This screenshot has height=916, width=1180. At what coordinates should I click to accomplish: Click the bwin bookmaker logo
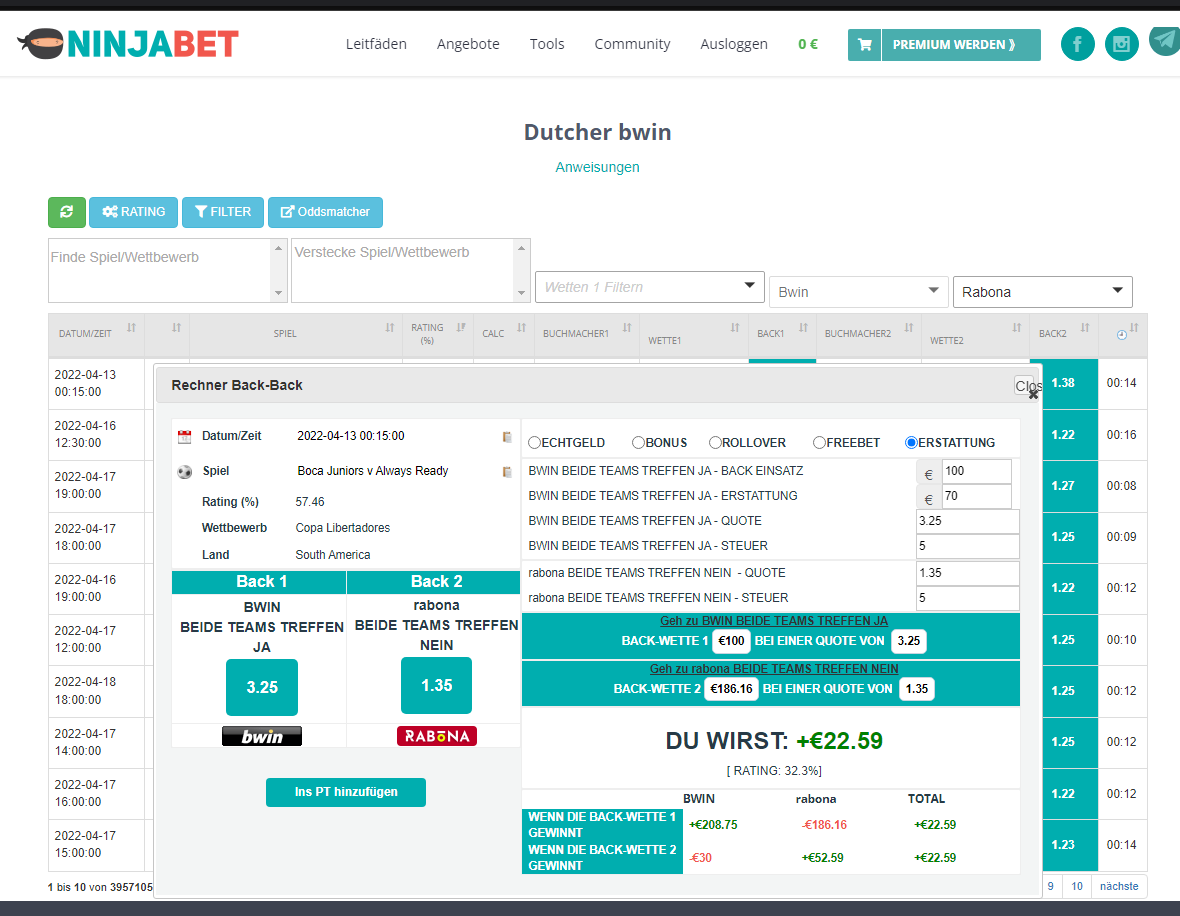tap(262, 736)
